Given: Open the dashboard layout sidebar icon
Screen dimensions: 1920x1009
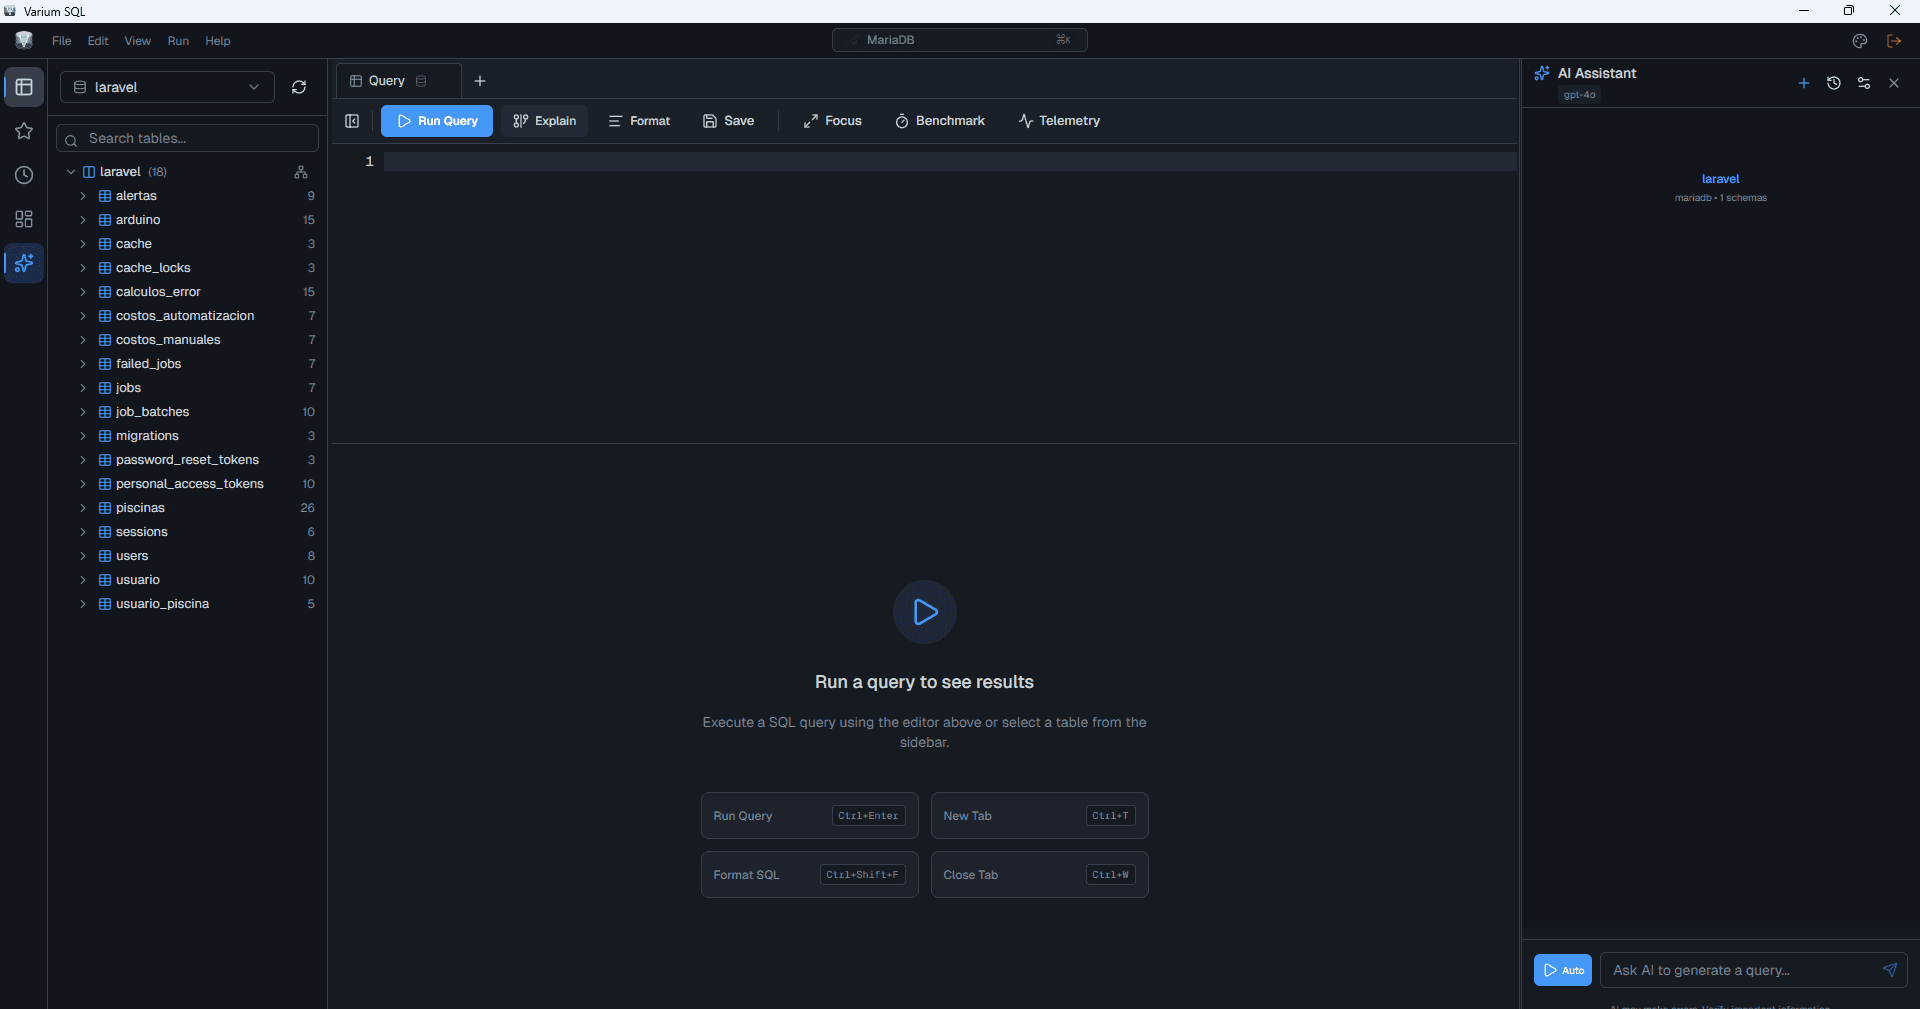Looking at the screenshot, I should pyautogui.click(x=23, y=219).
